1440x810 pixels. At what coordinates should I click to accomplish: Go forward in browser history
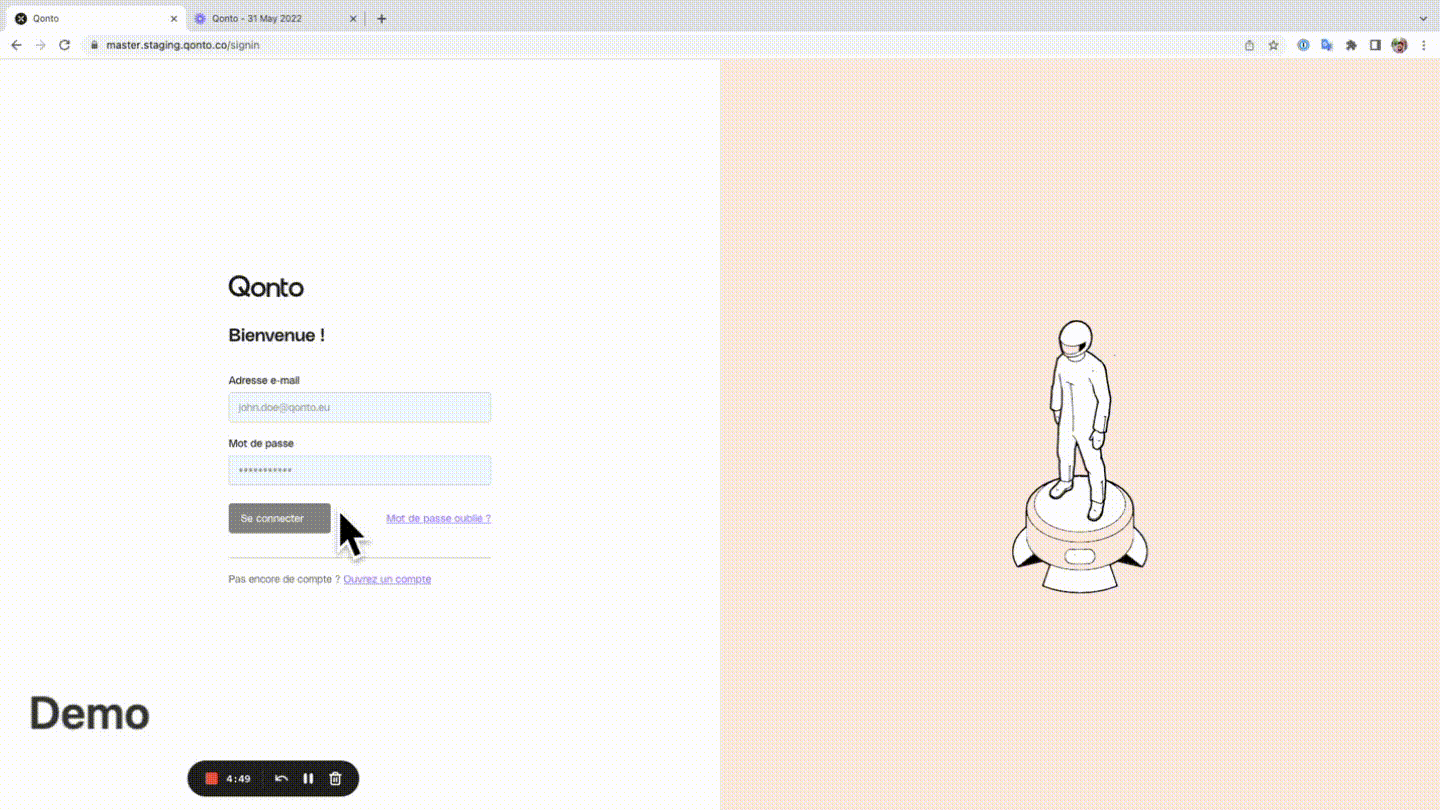pyautogui.click(x=40, y=45)
